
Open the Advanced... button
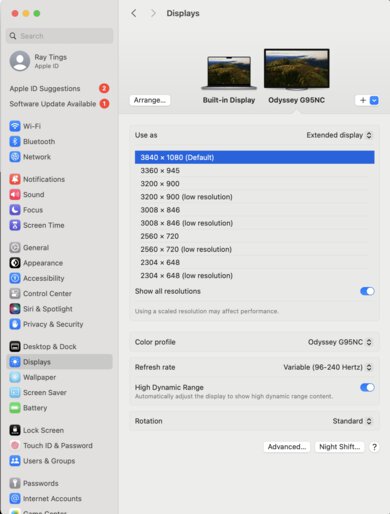coord(287,447)
